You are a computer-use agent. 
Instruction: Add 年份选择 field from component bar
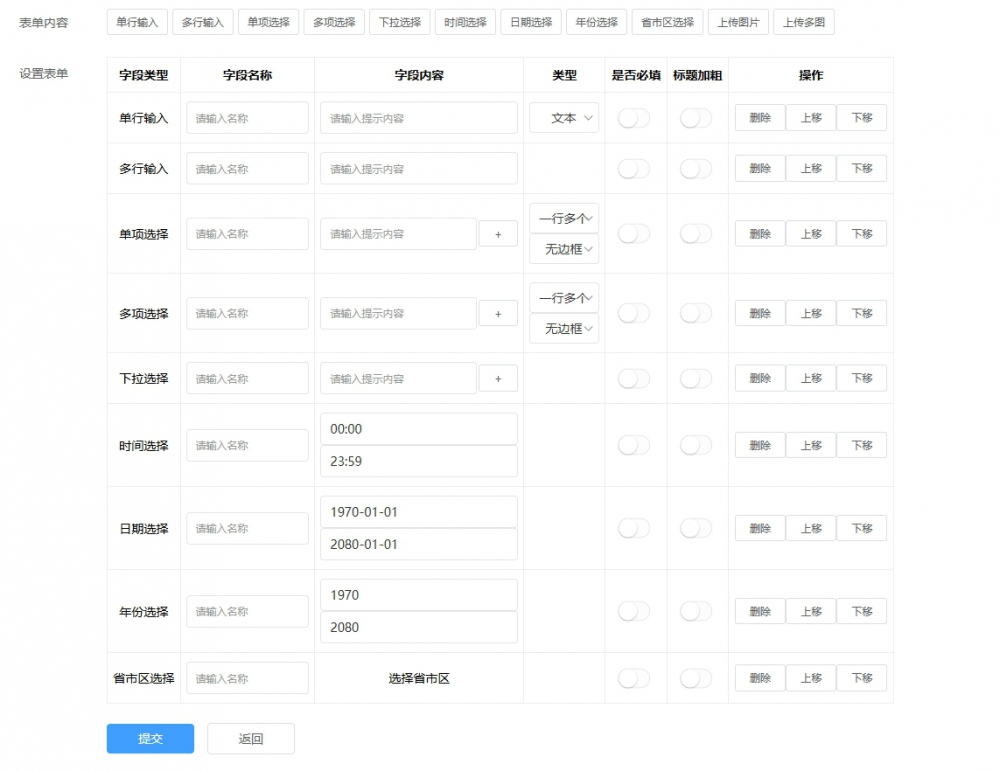[596, 22]
